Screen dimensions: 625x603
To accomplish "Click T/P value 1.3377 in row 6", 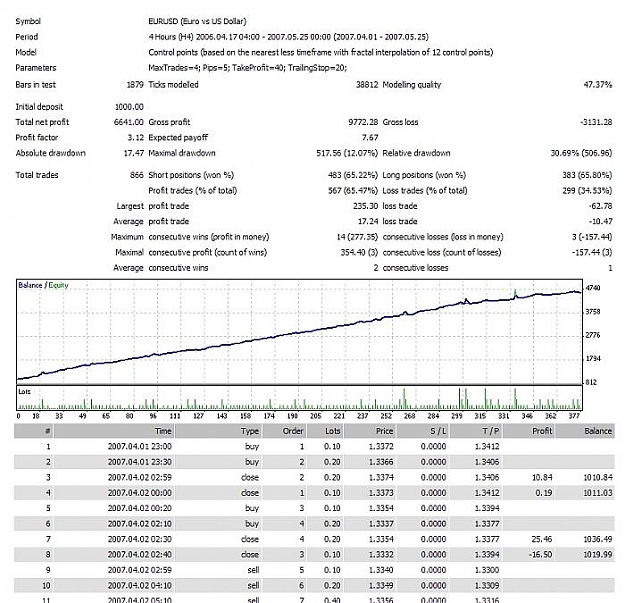I will click(x=487, y=524).
